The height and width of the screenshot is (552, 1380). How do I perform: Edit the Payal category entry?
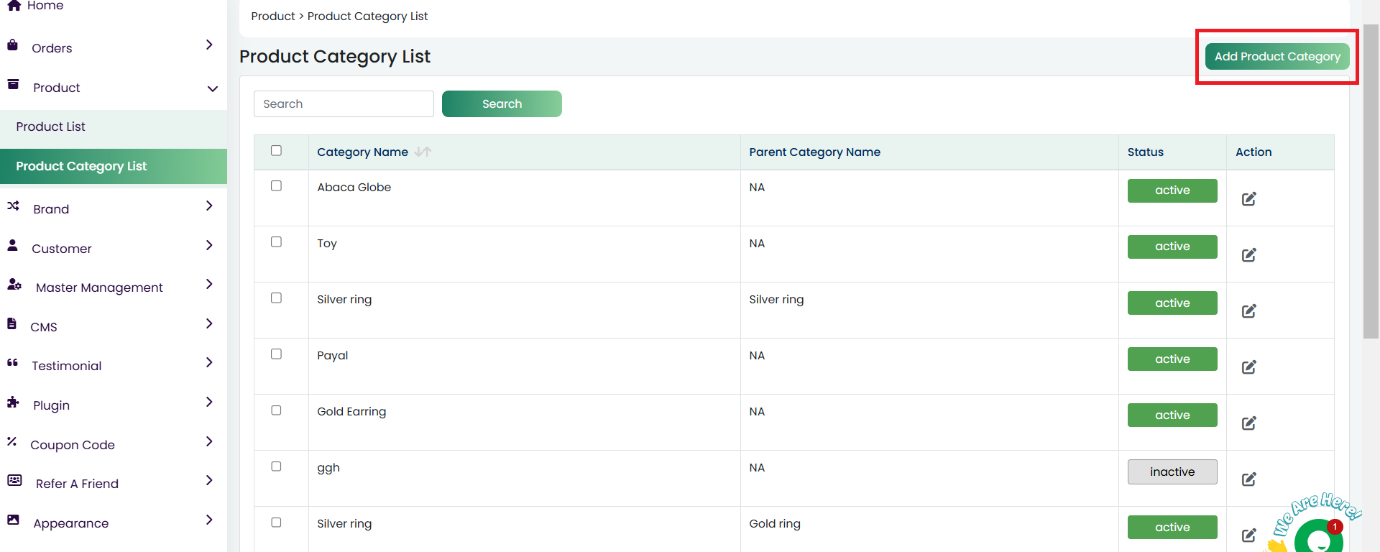(1248, 367)
